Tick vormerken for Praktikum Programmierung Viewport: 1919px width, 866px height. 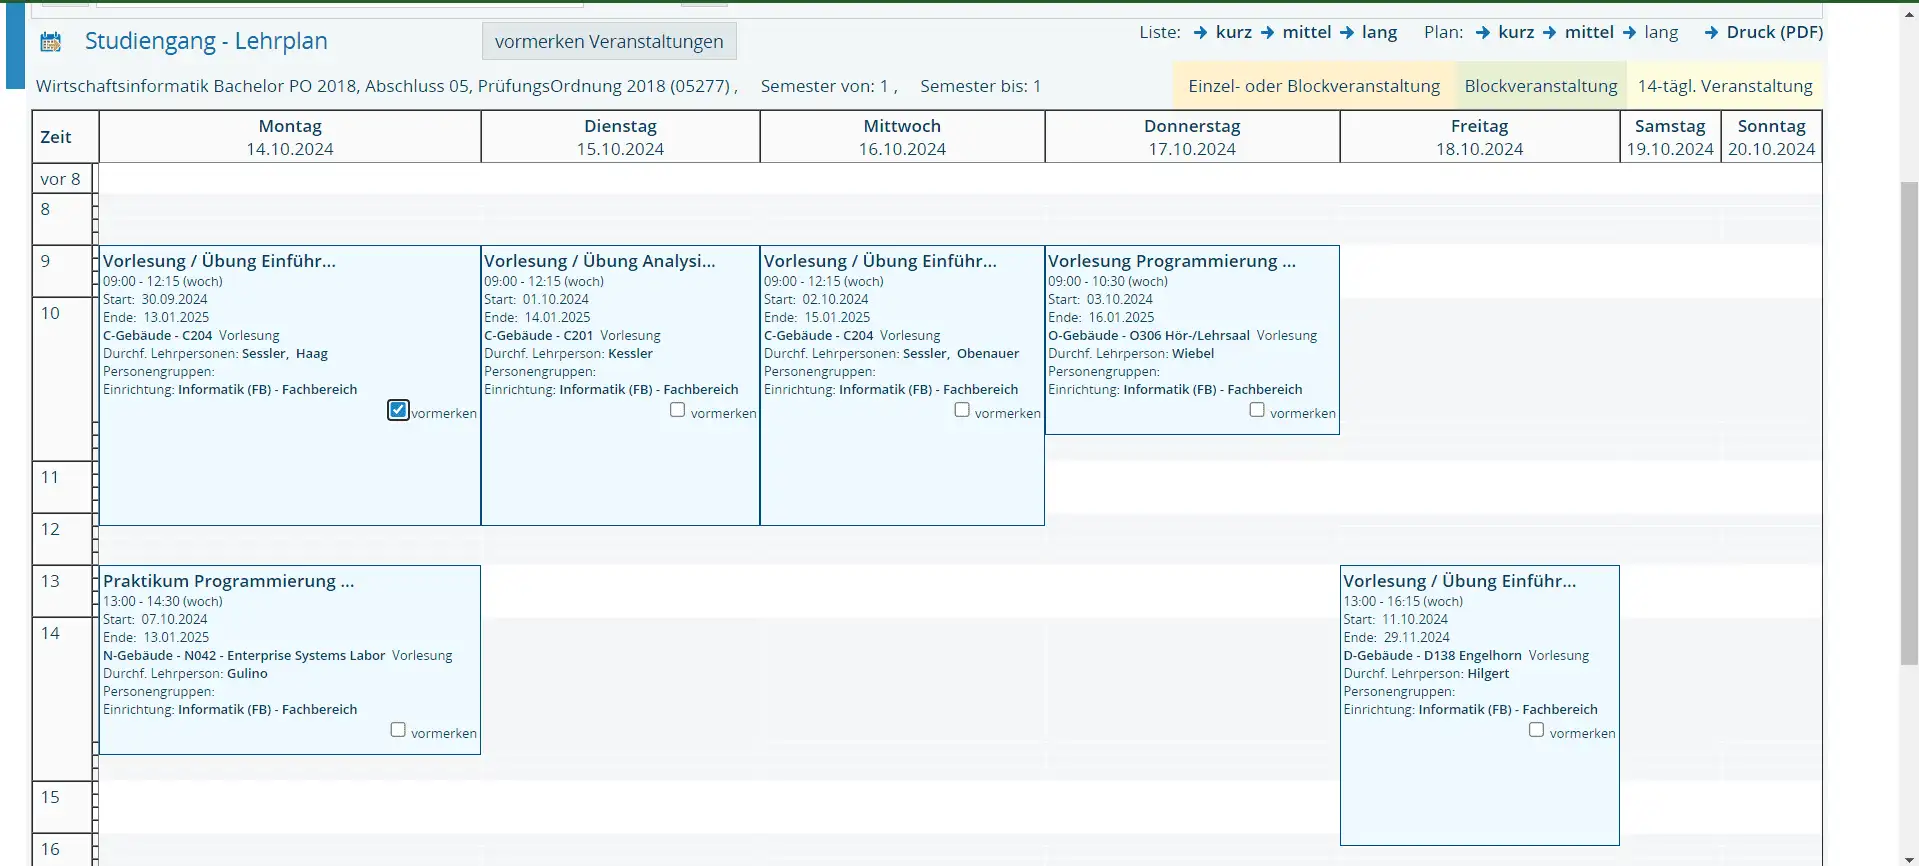coord(398,730)
